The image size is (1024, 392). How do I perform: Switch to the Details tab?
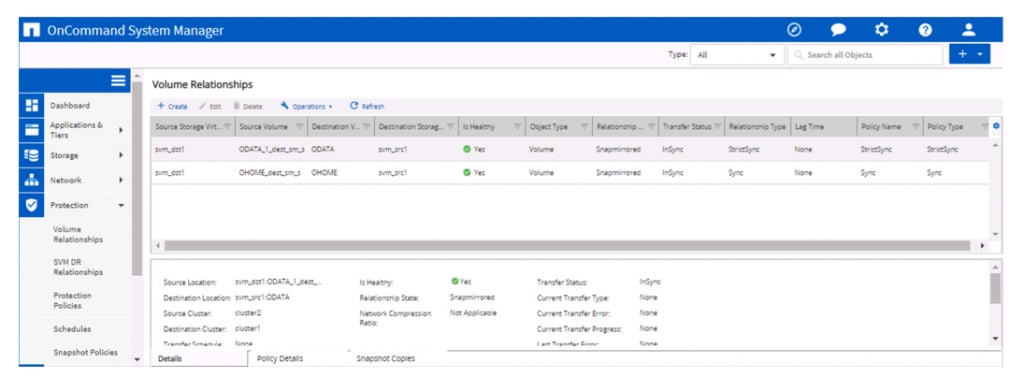[199, 359]
